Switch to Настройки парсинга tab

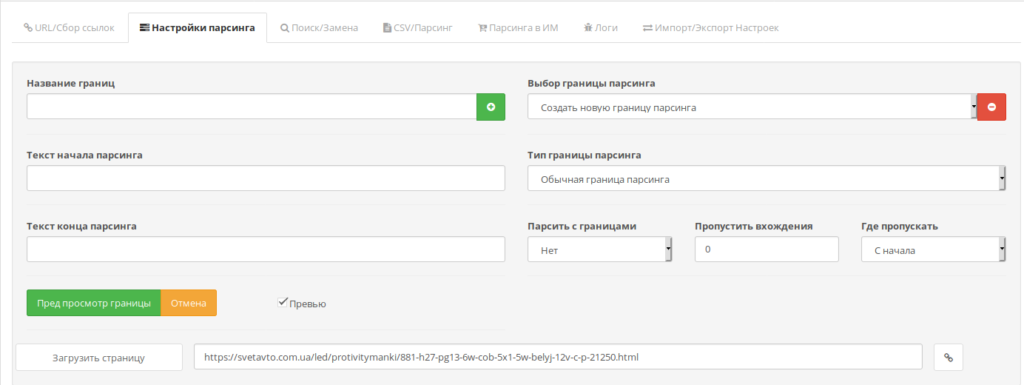[197, 28]
